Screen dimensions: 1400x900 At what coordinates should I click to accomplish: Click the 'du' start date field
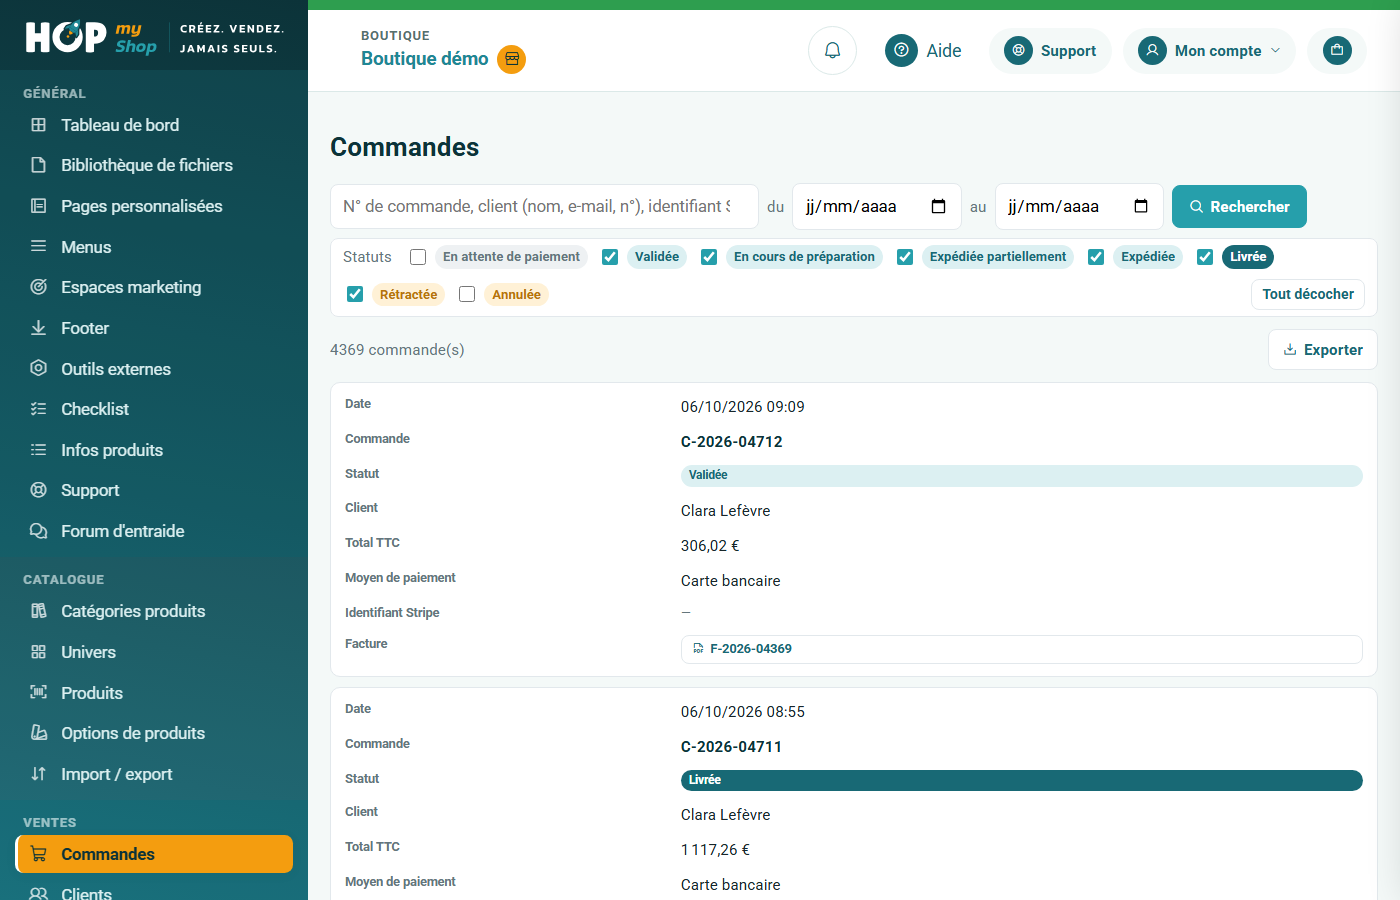(876, 206)
